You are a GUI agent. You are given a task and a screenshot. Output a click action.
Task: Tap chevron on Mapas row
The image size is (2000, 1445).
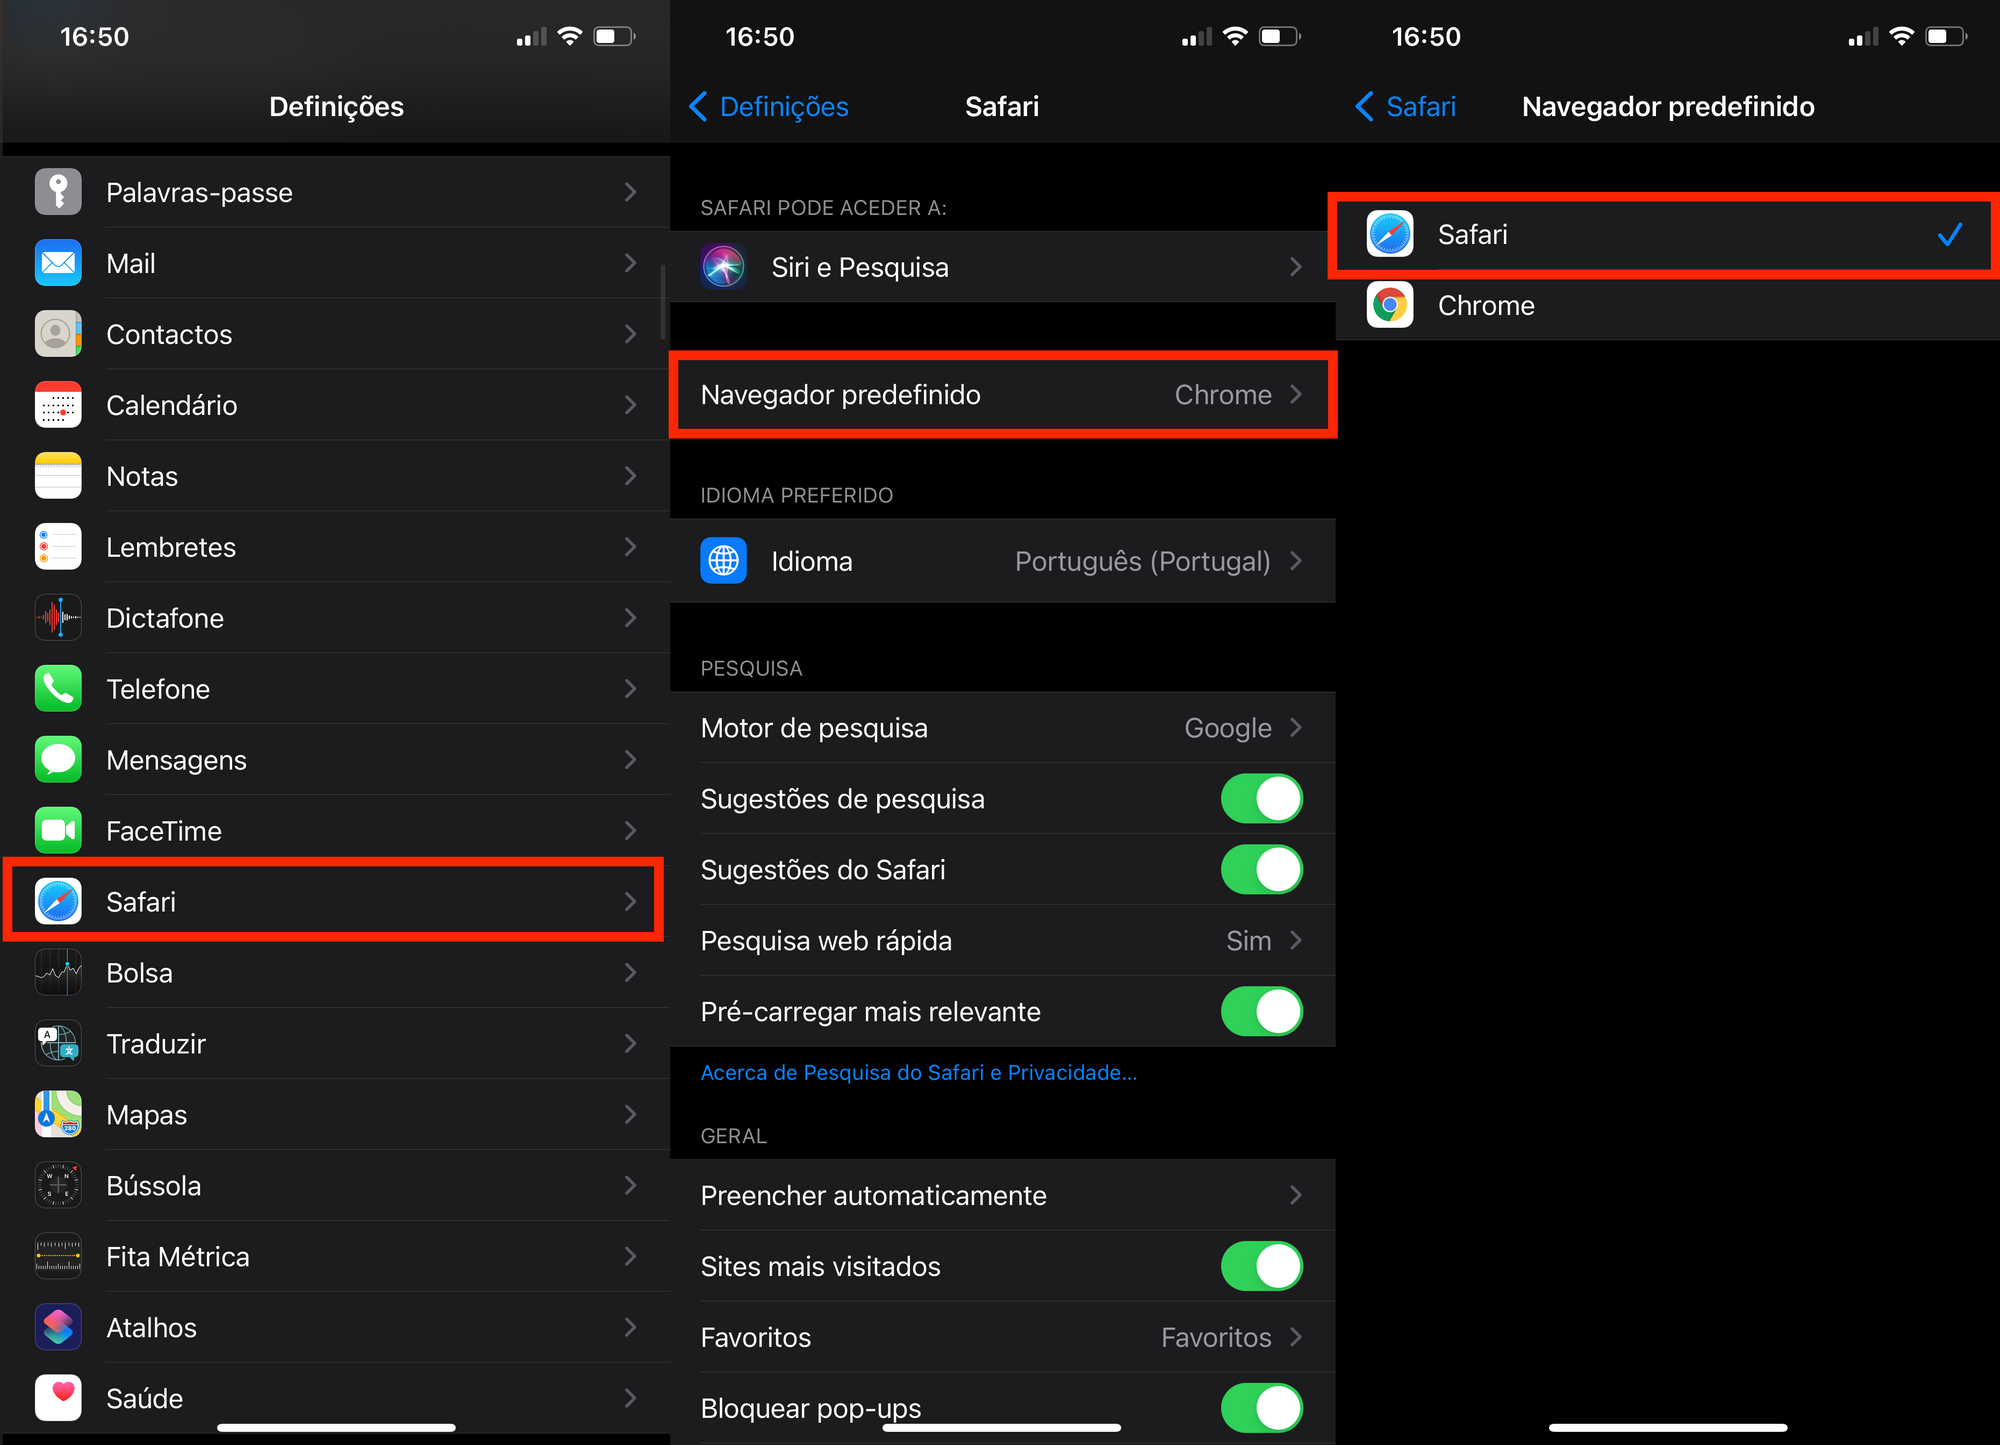pos(630,1115)
